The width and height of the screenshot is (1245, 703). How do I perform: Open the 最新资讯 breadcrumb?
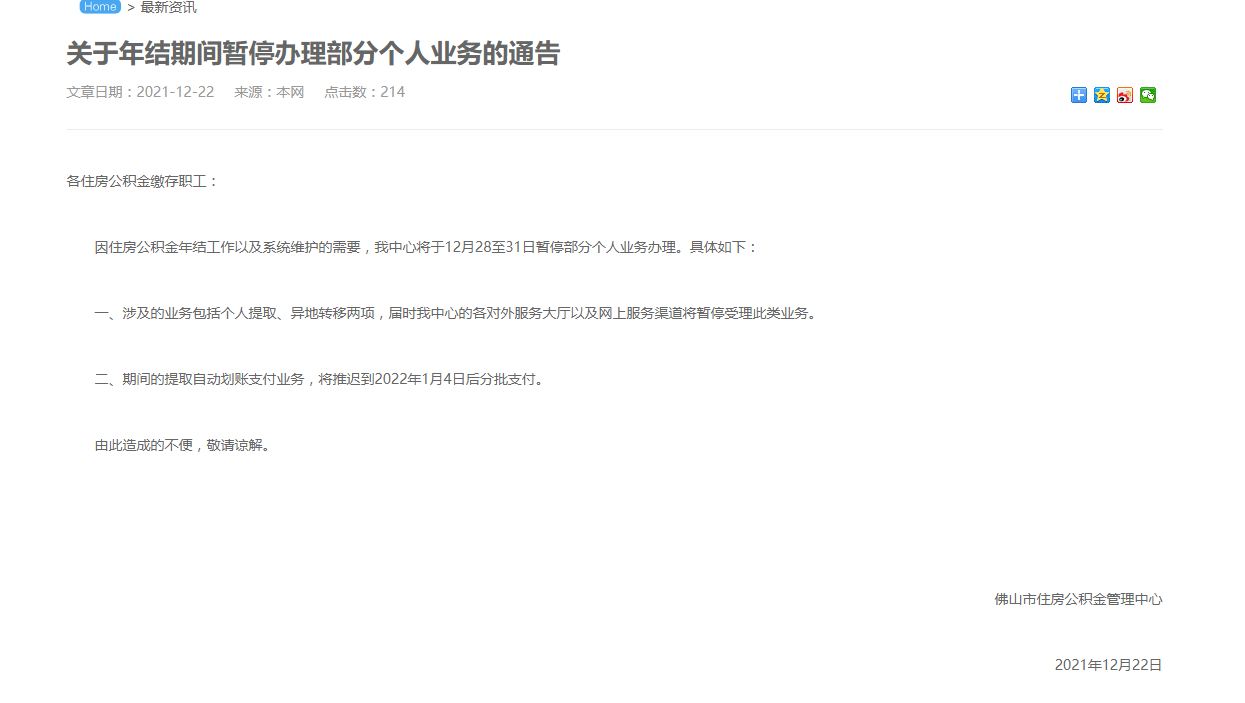point(168,7)
